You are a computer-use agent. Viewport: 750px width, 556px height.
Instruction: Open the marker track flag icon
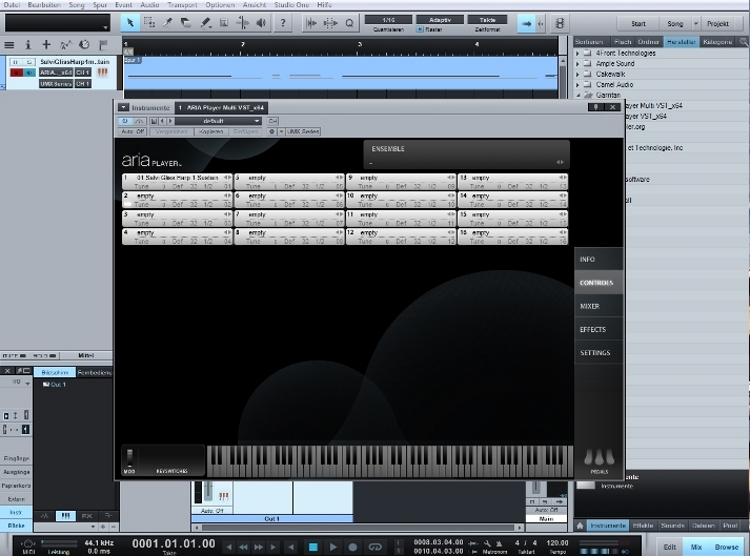click(x=103, y=45)
